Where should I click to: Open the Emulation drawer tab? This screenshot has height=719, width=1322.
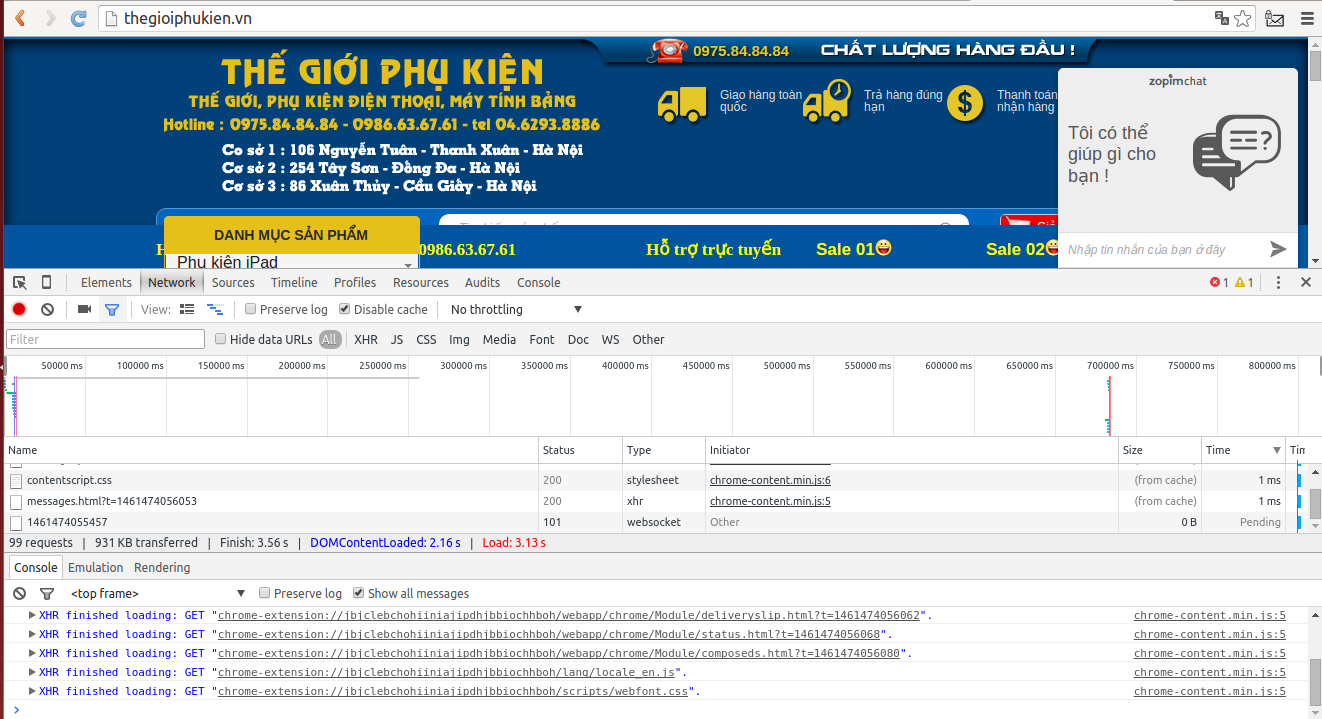pos(96,567)
